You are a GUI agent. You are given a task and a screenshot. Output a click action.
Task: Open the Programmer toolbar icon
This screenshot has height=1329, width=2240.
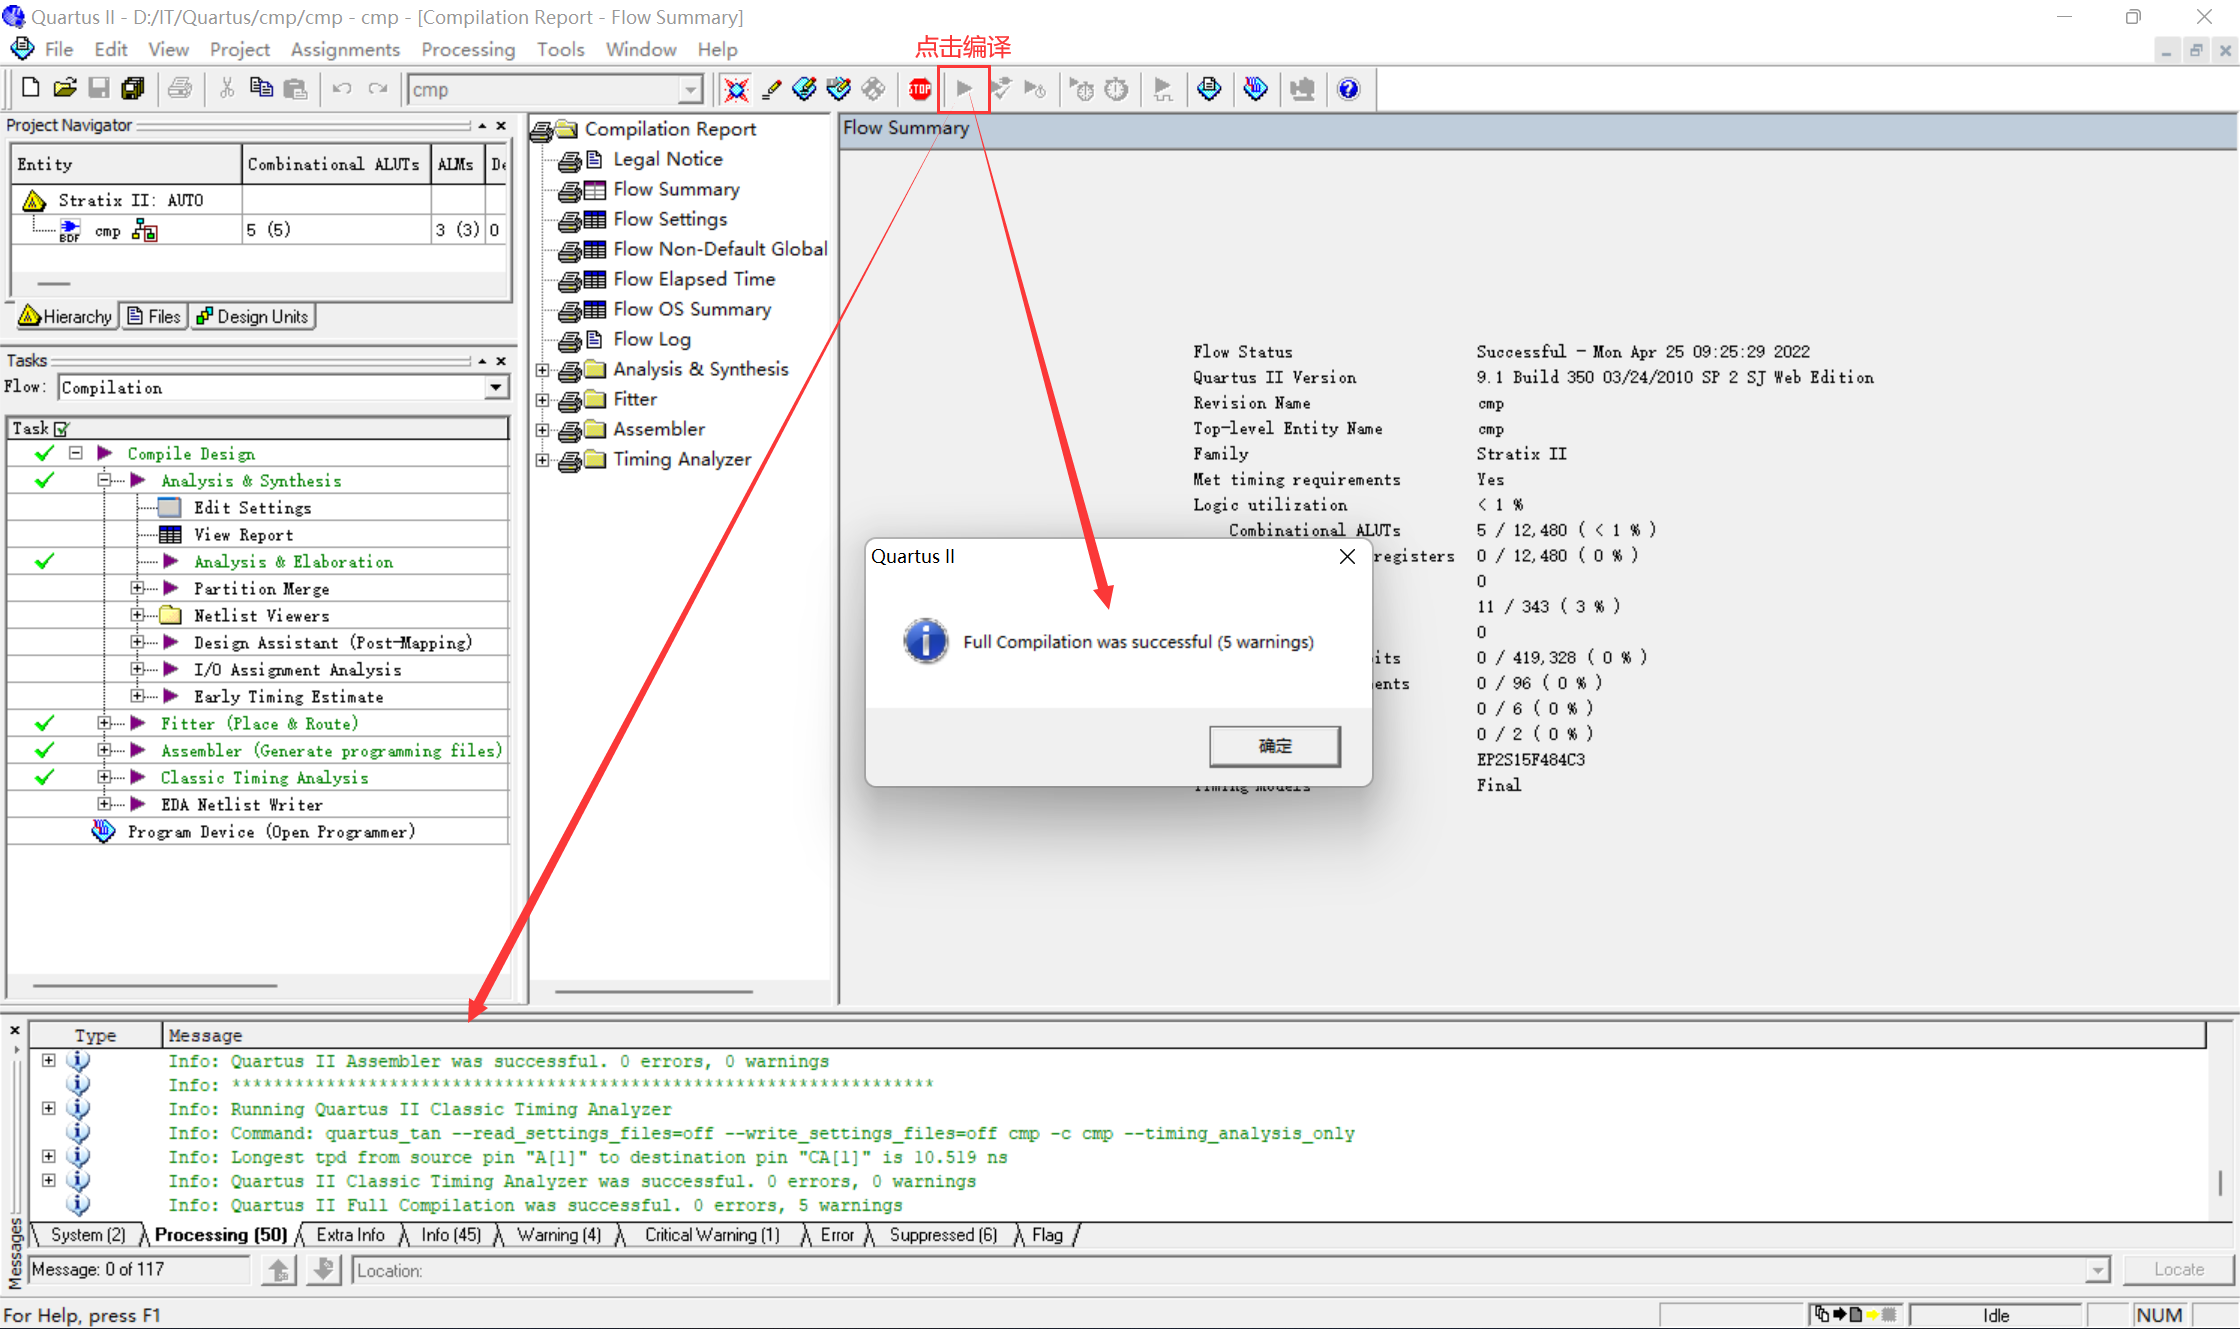(x=1256, y=89)
